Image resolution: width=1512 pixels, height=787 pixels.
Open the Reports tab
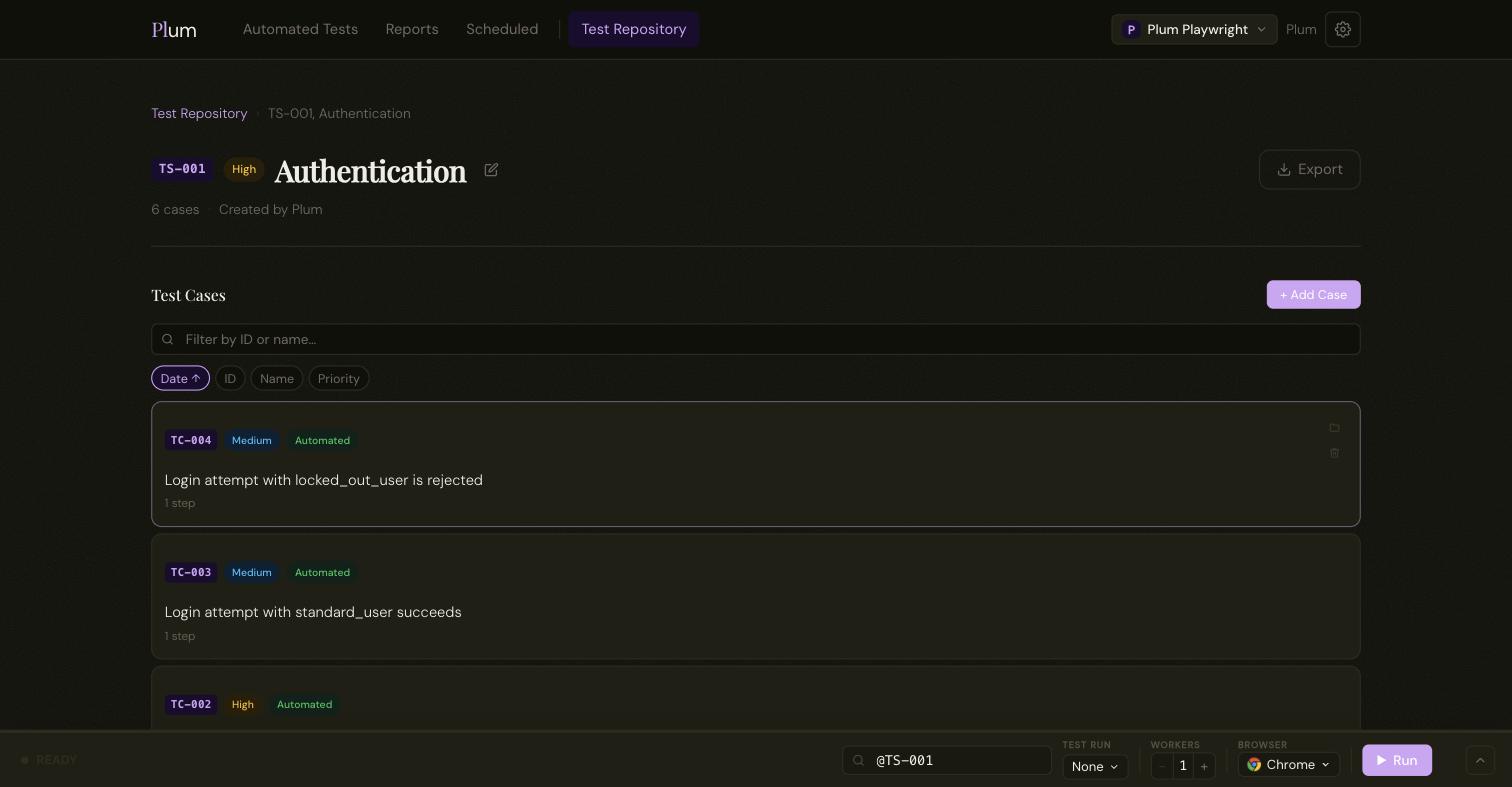click(x=412, y=29)
